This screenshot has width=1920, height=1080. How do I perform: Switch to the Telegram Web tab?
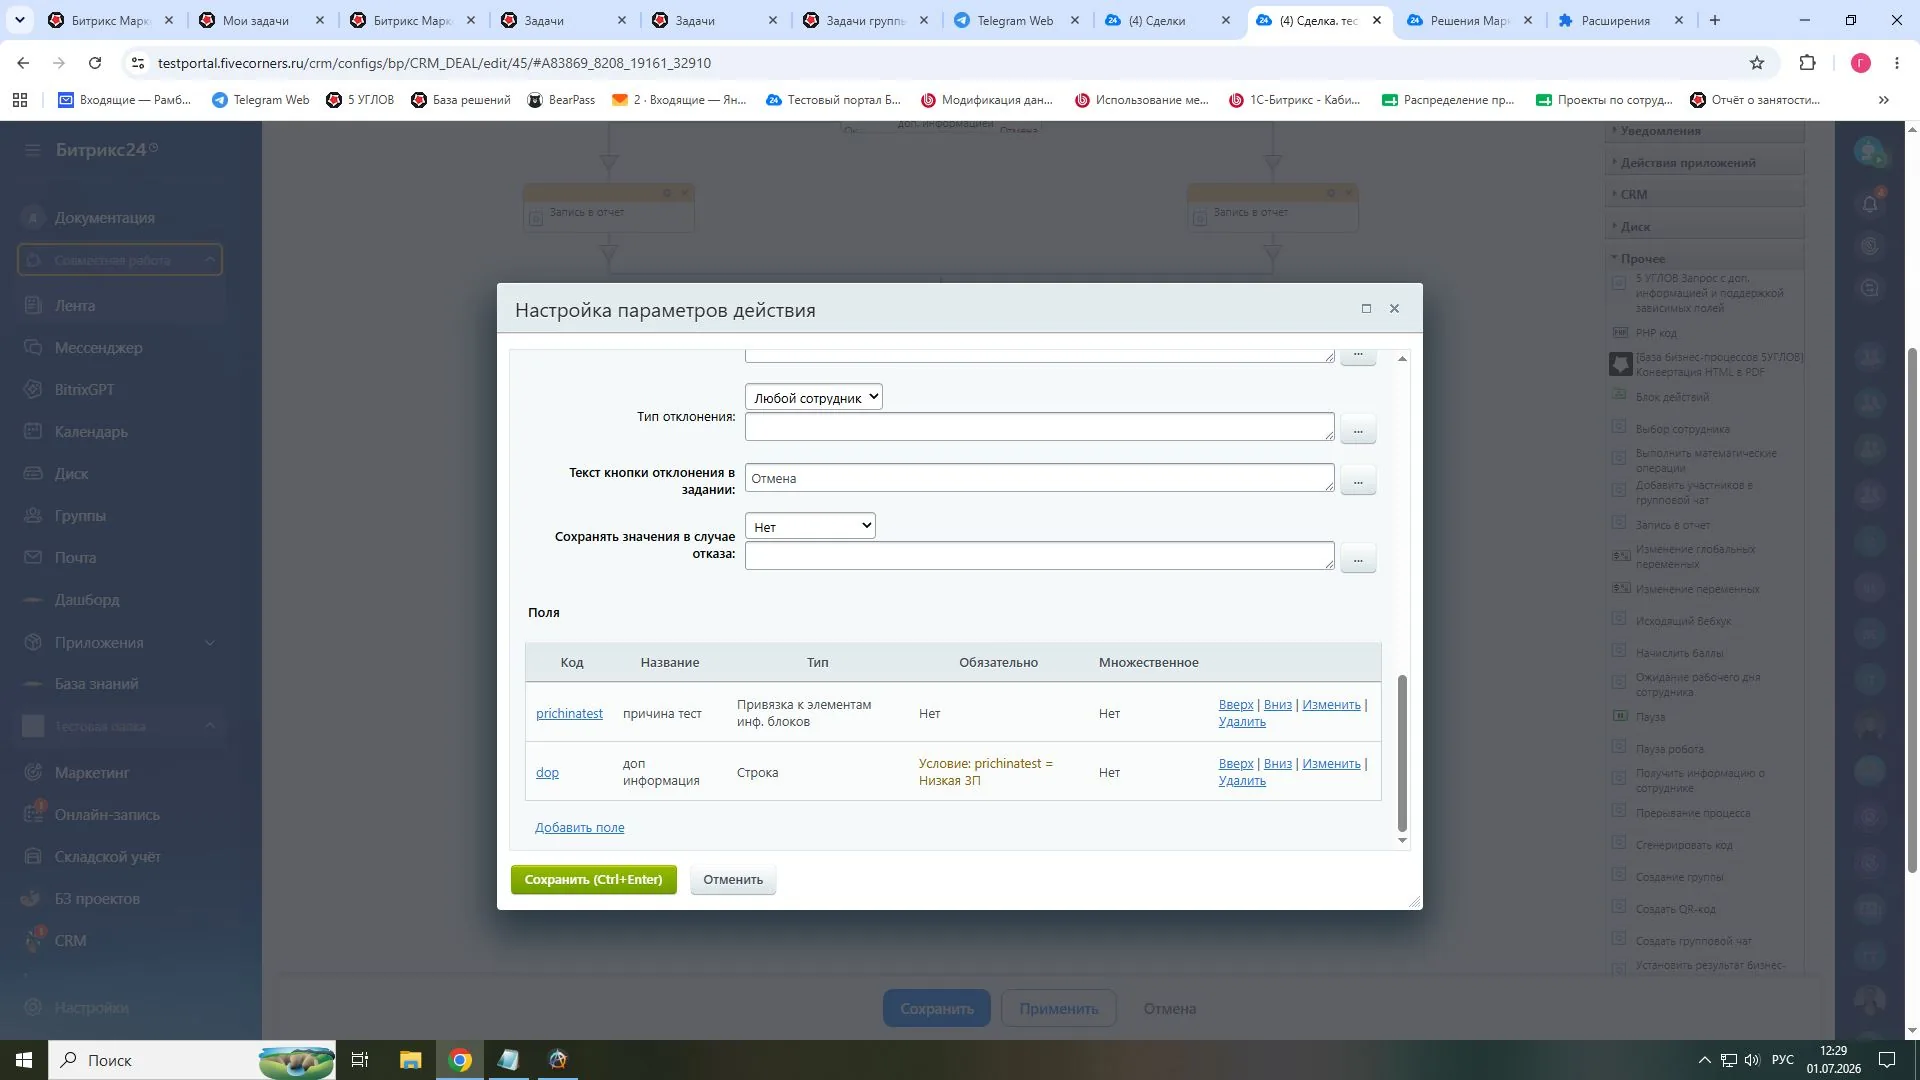[1016, 20]
